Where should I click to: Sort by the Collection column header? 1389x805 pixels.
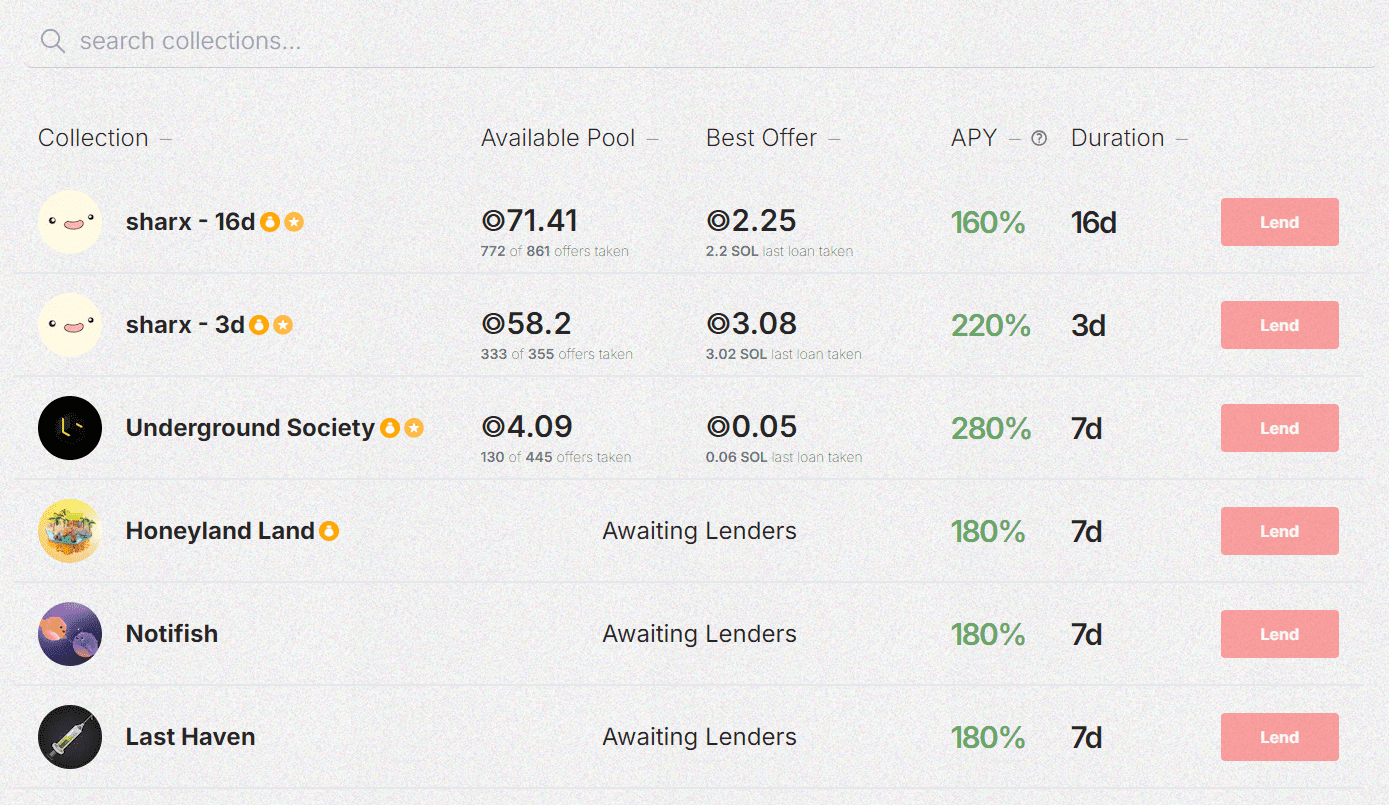coord(93,138)
